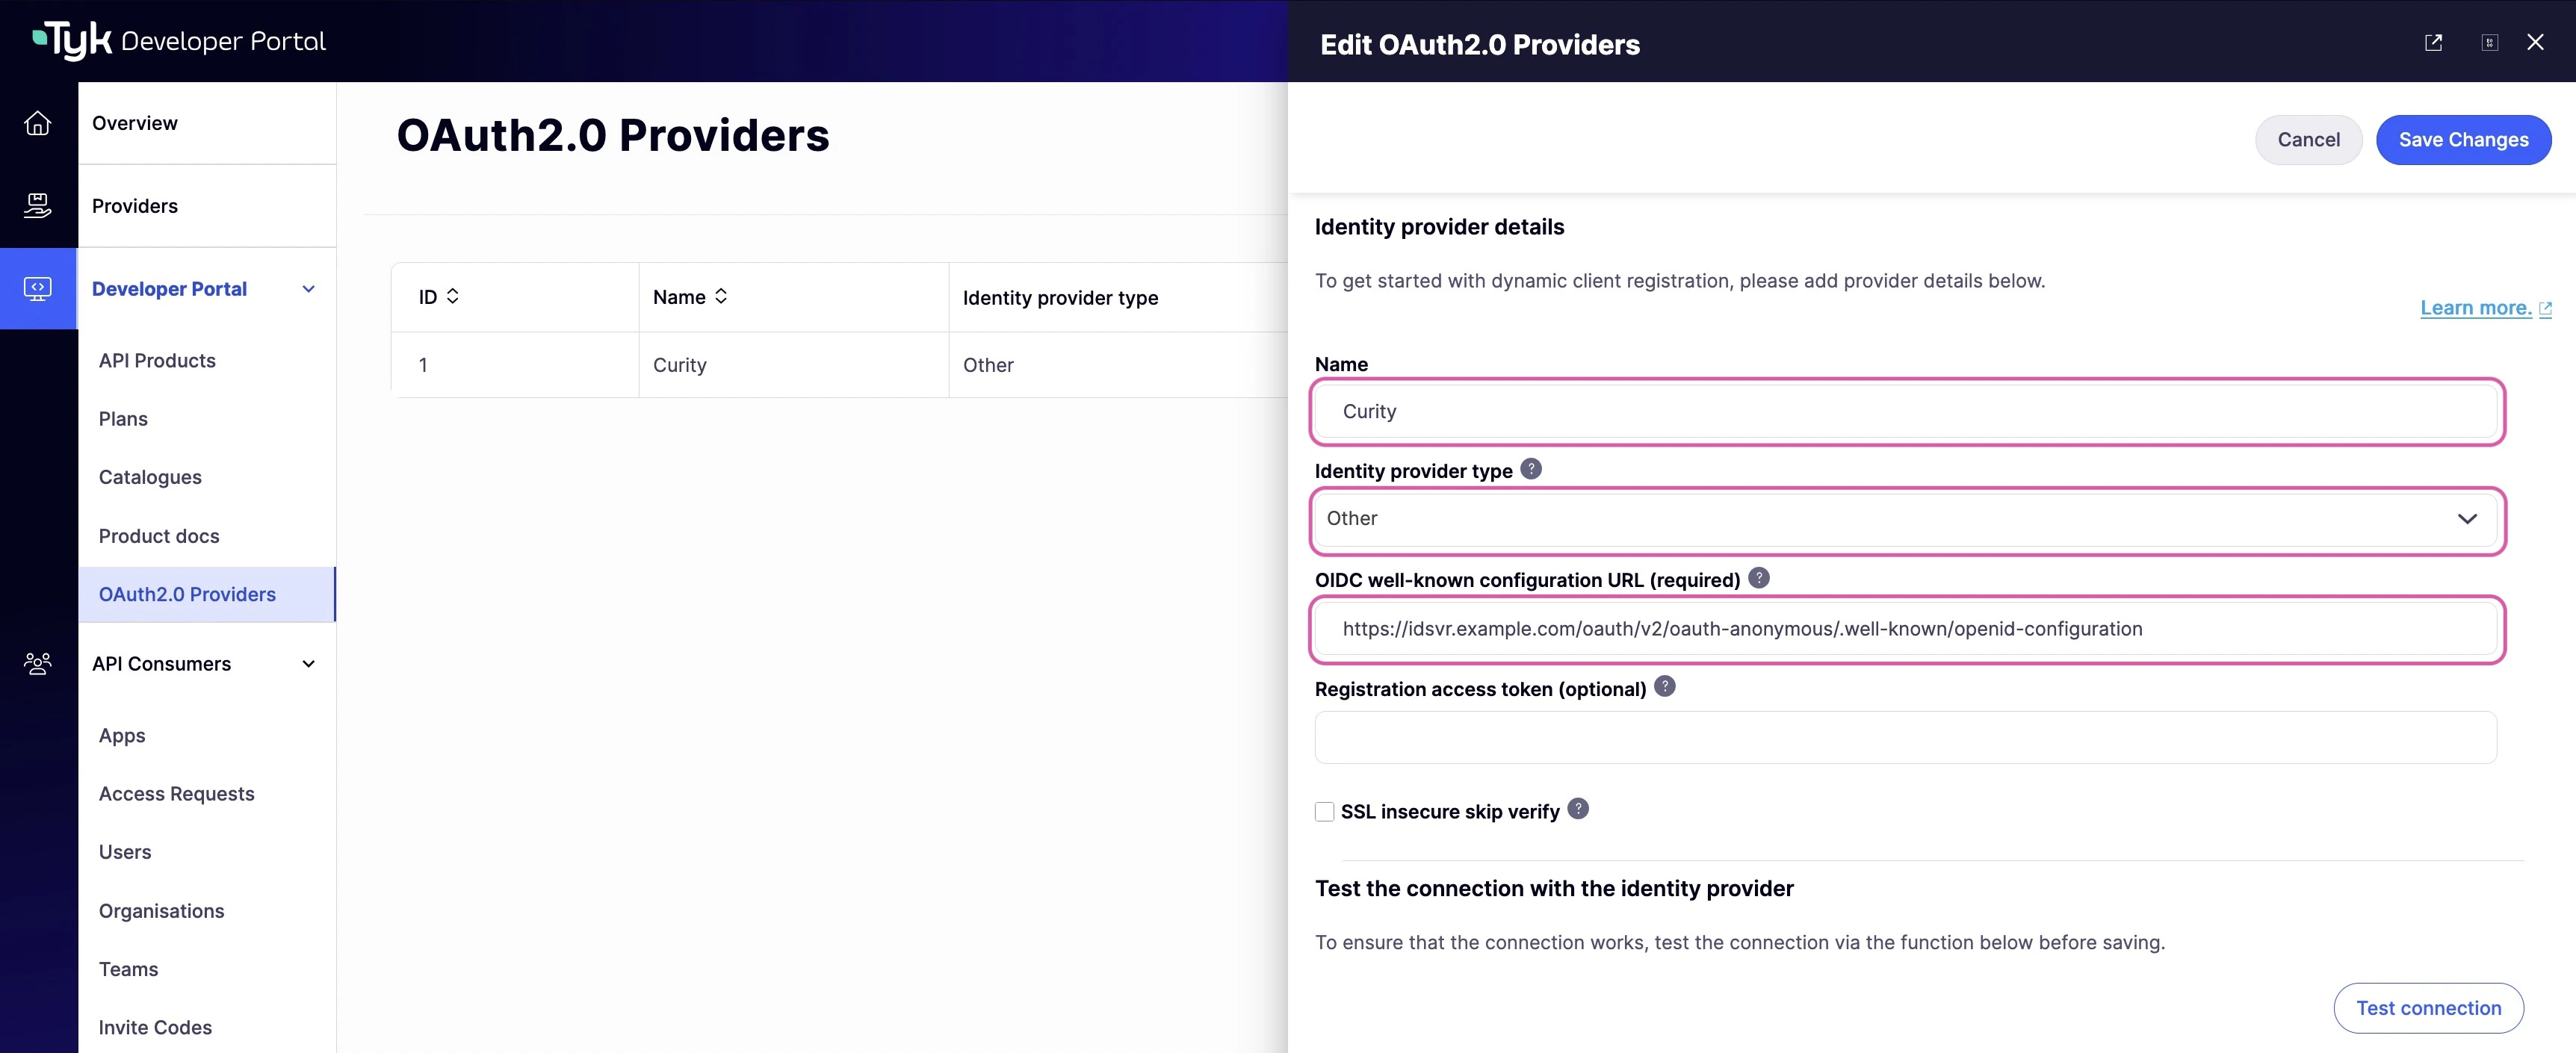
Task: Click the Registration access token input field
Action: click(x=1906, y=737)
